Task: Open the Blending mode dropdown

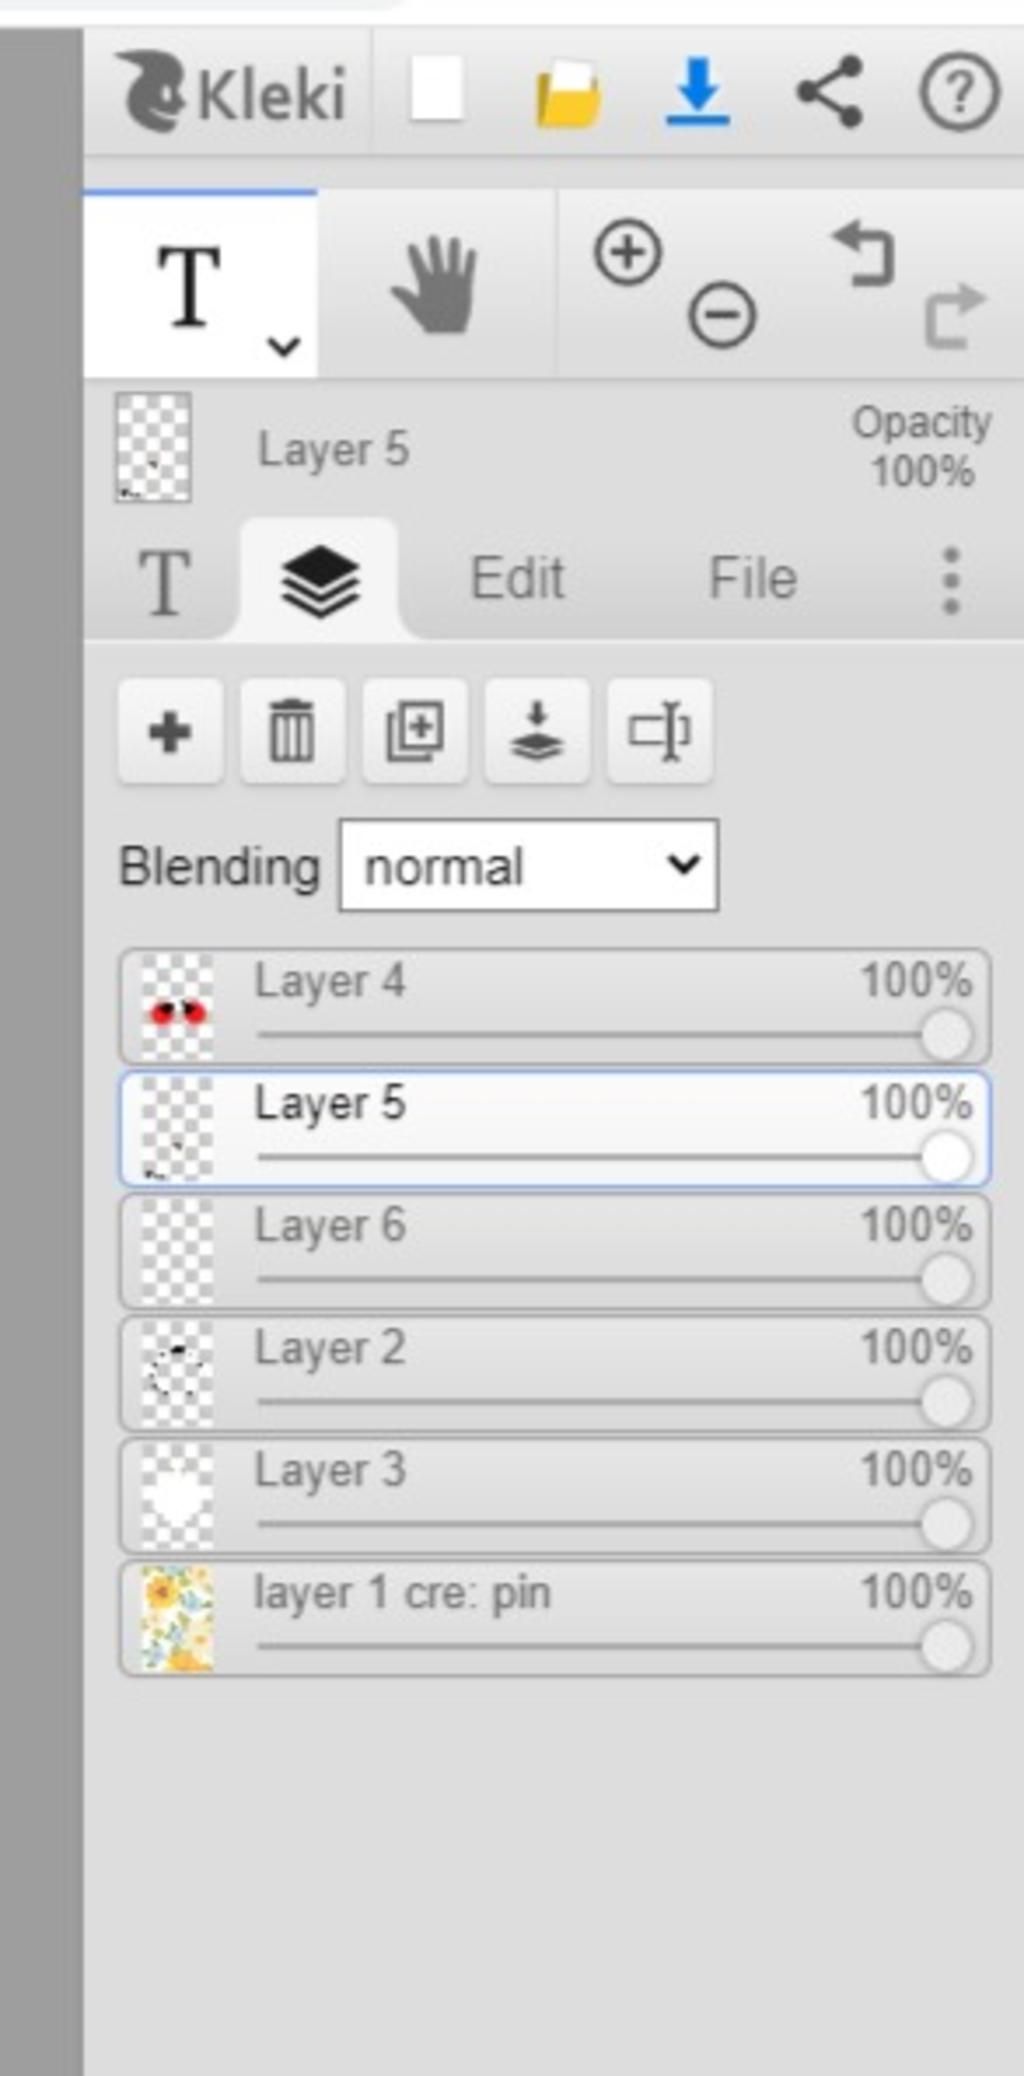Action: (x=528, y=865)
